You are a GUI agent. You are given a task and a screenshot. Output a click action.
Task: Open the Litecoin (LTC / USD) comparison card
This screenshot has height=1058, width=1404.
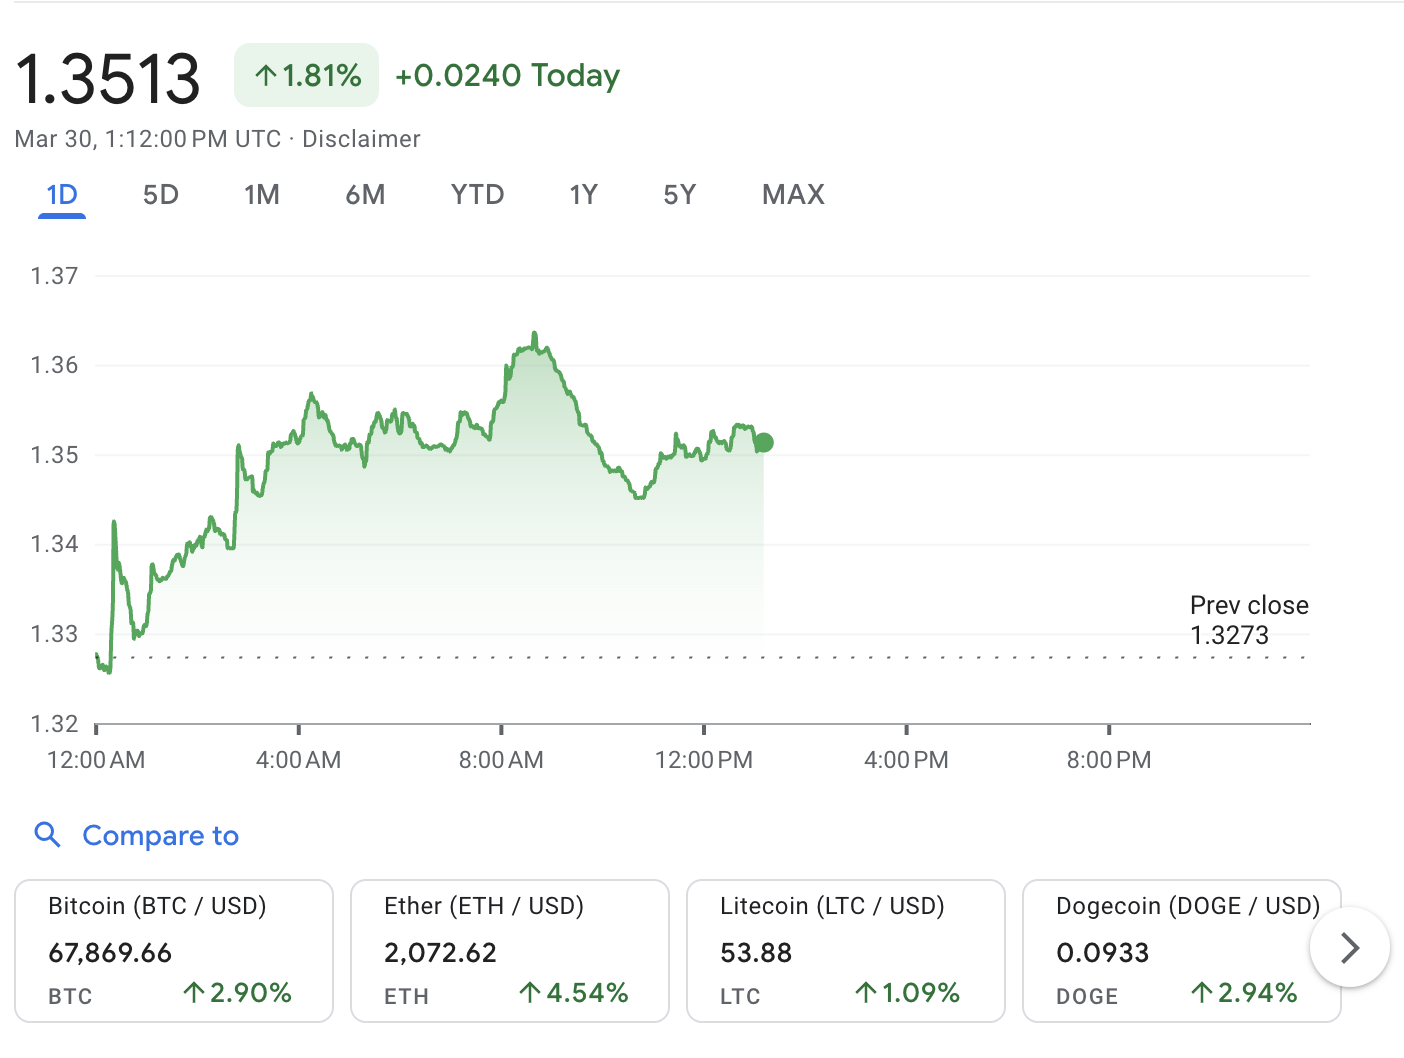(x=845, y=950)
